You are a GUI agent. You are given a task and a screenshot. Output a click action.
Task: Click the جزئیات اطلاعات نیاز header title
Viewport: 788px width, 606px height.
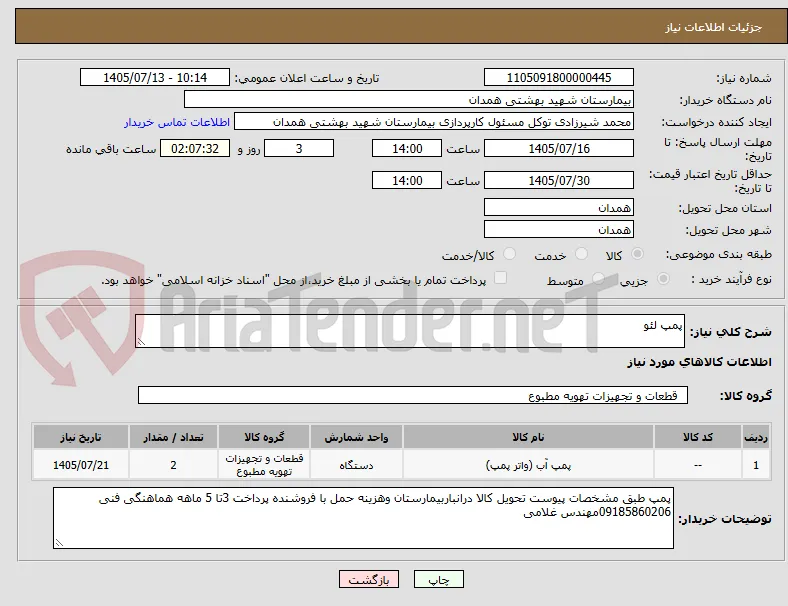coord(714,27)
